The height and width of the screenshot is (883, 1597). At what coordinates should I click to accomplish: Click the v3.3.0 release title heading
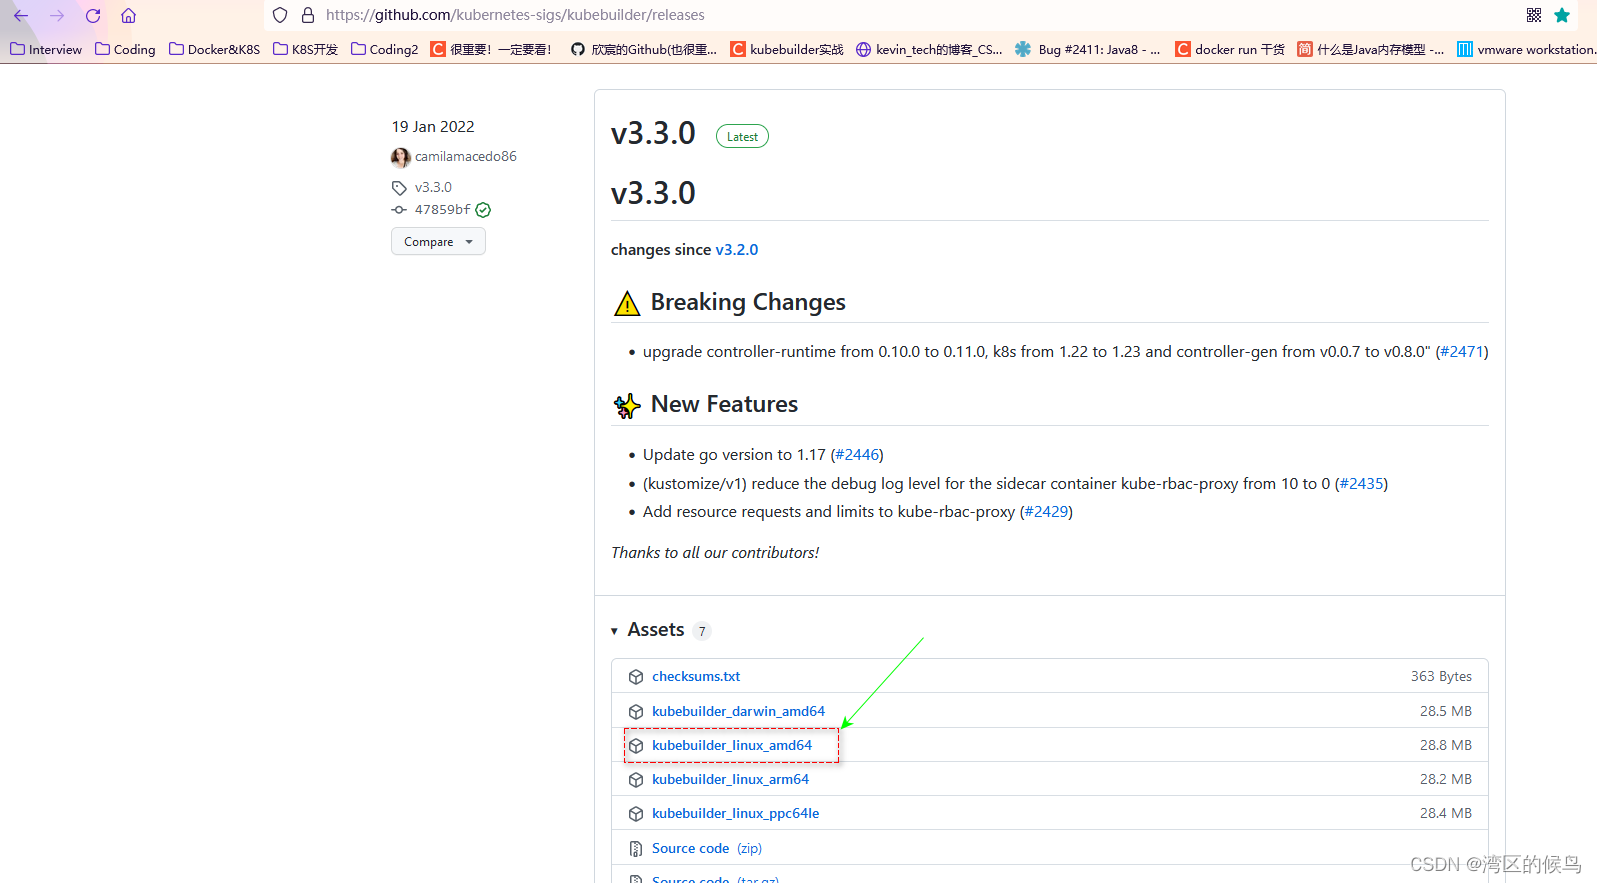click(x=653, y=133)
